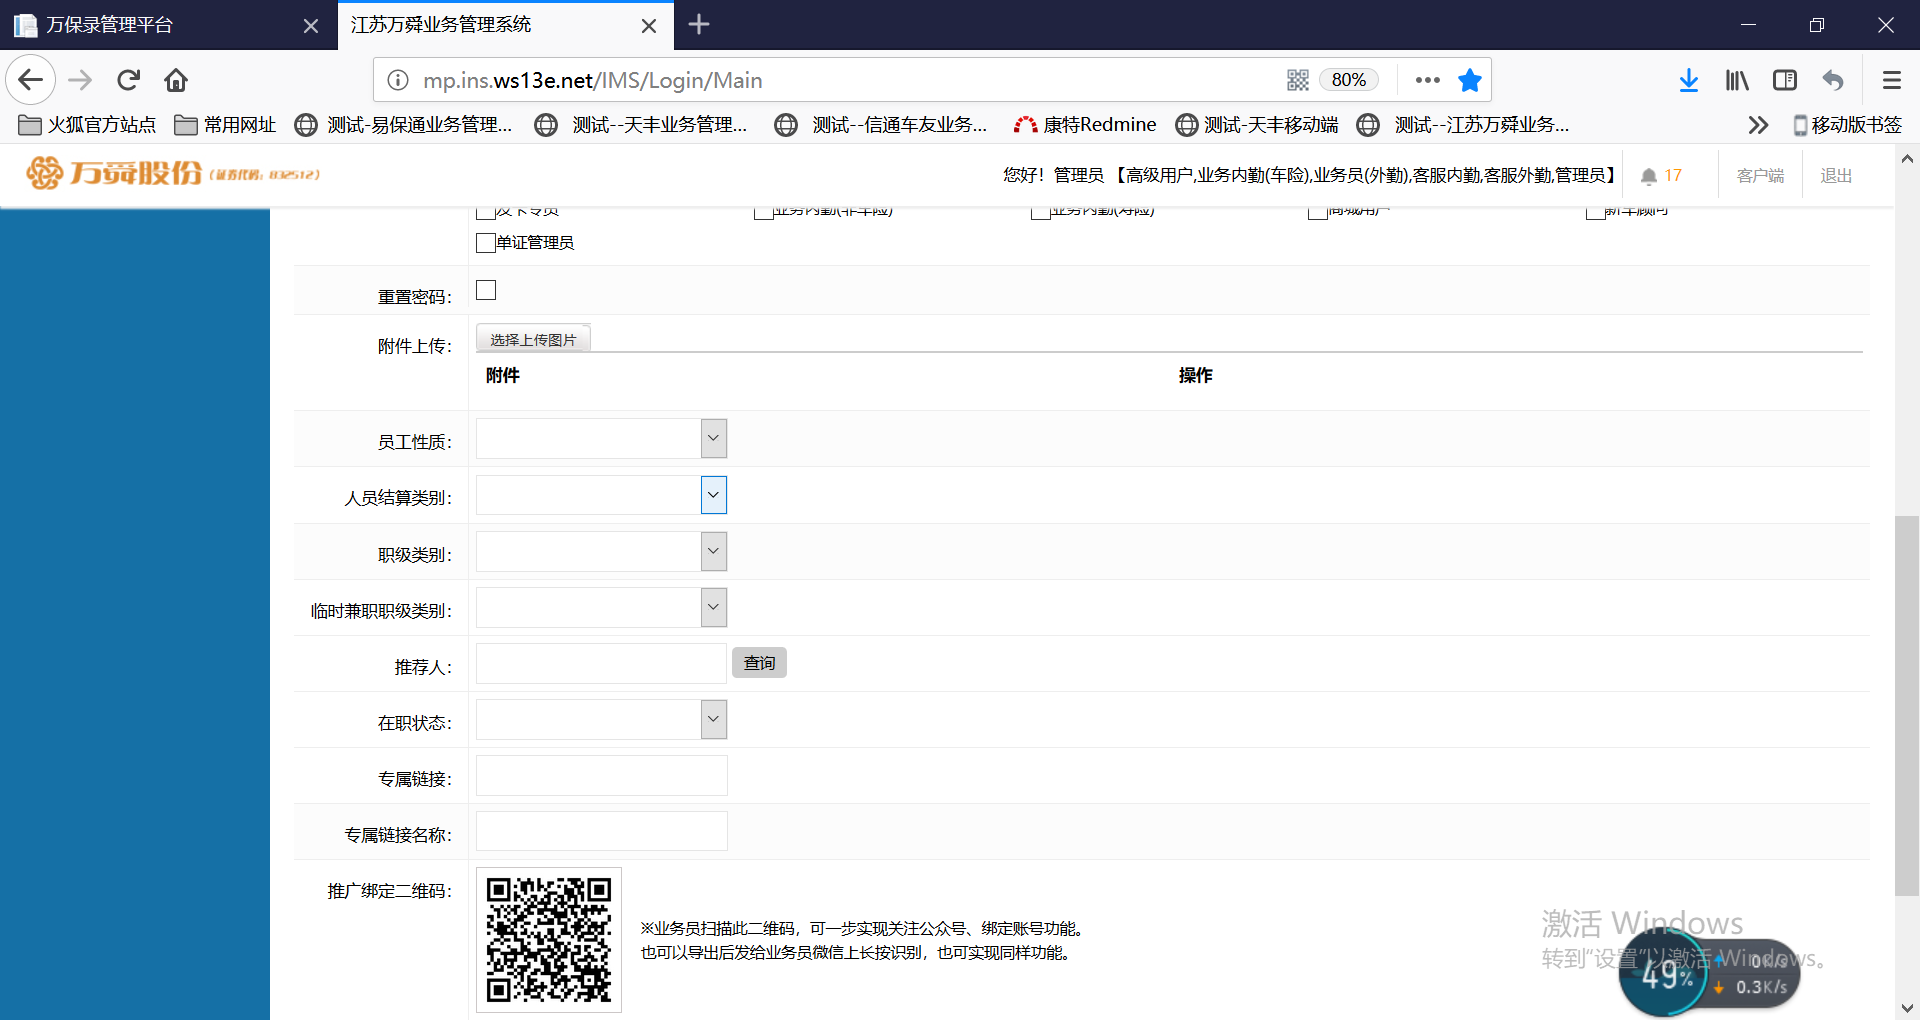Click the 查询 button next to 推荐人
This screenshot has width=1920, height=1020.
(759, 663)
